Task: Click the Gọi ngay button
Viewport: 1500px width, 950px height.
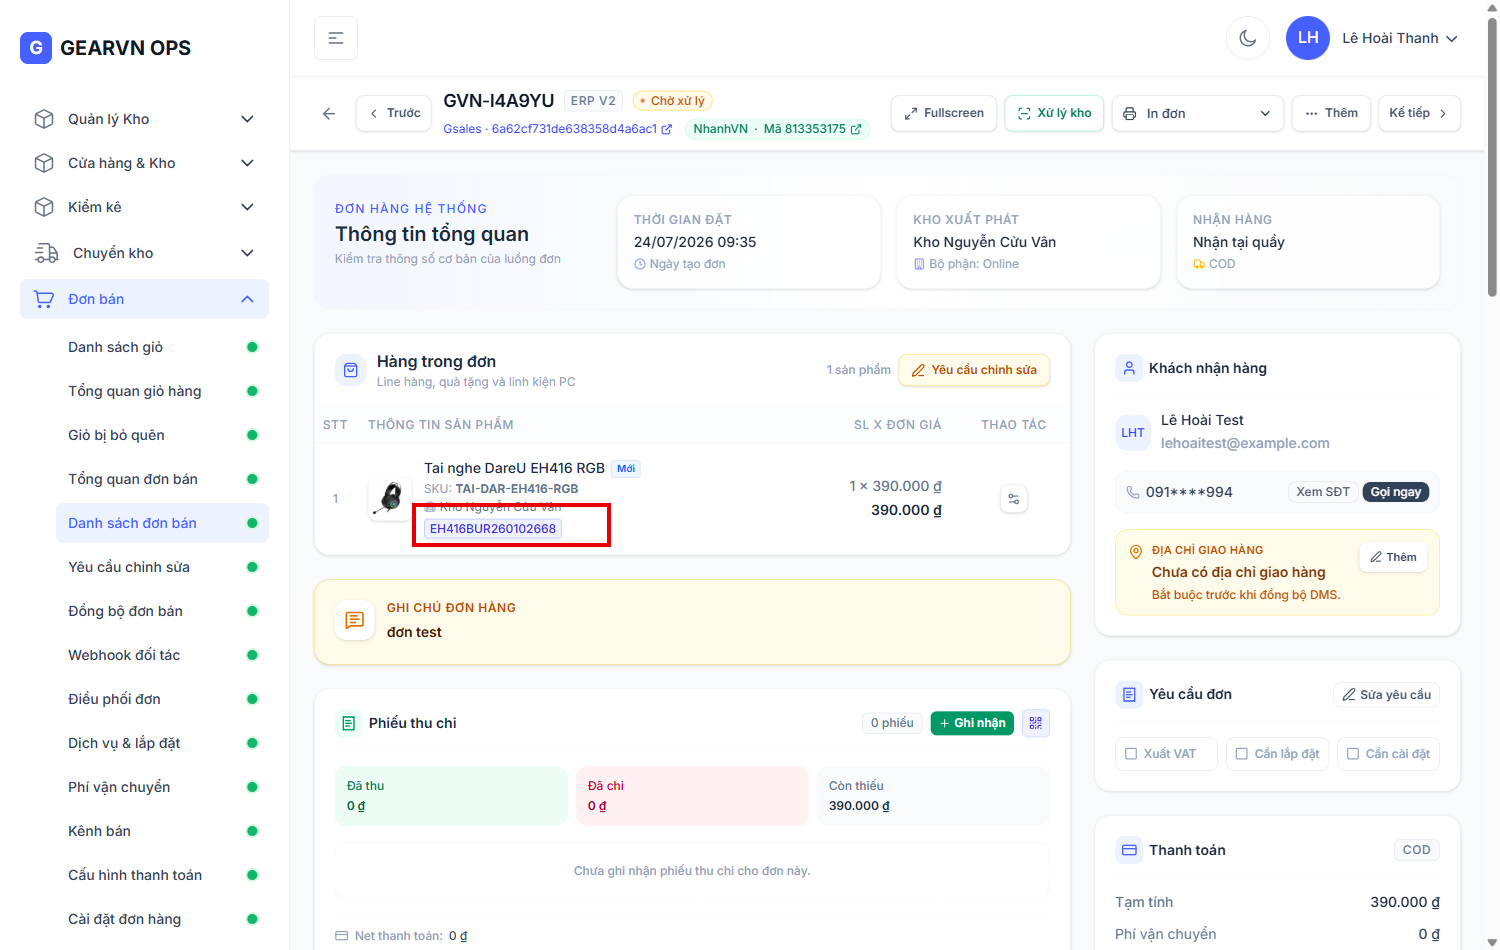Action: coord(1395,492)
